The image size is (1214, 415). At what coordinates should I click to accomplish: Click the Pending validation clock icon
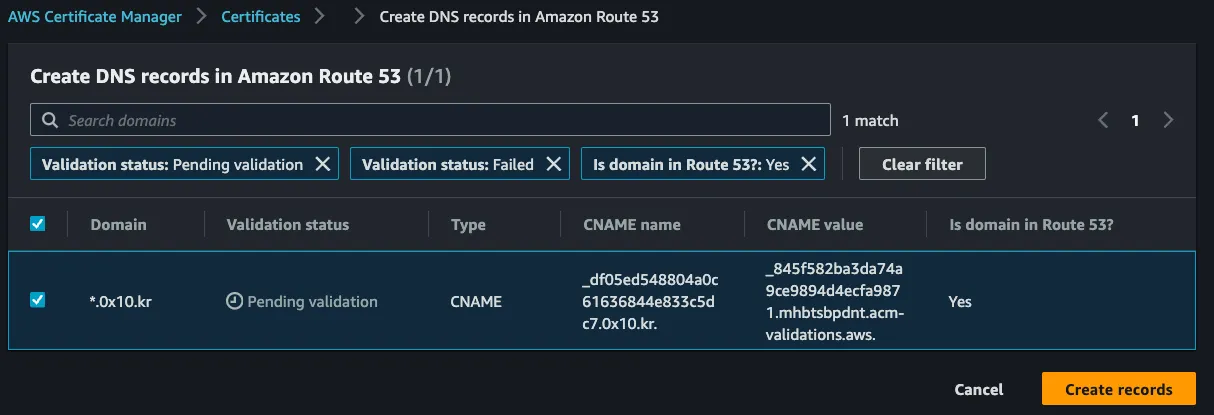[x=235, y=301]
